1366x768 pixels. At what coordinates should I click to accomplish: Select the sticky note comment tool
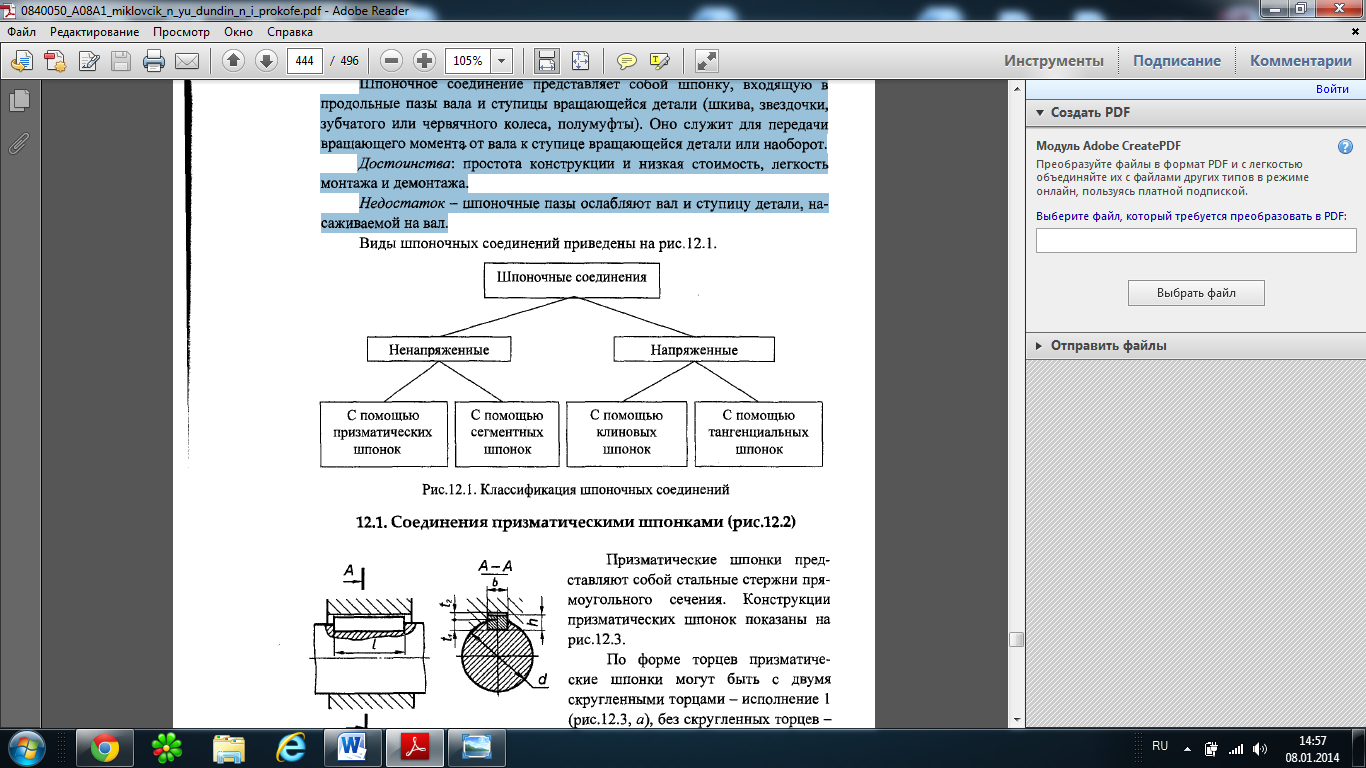click(626, 61)
